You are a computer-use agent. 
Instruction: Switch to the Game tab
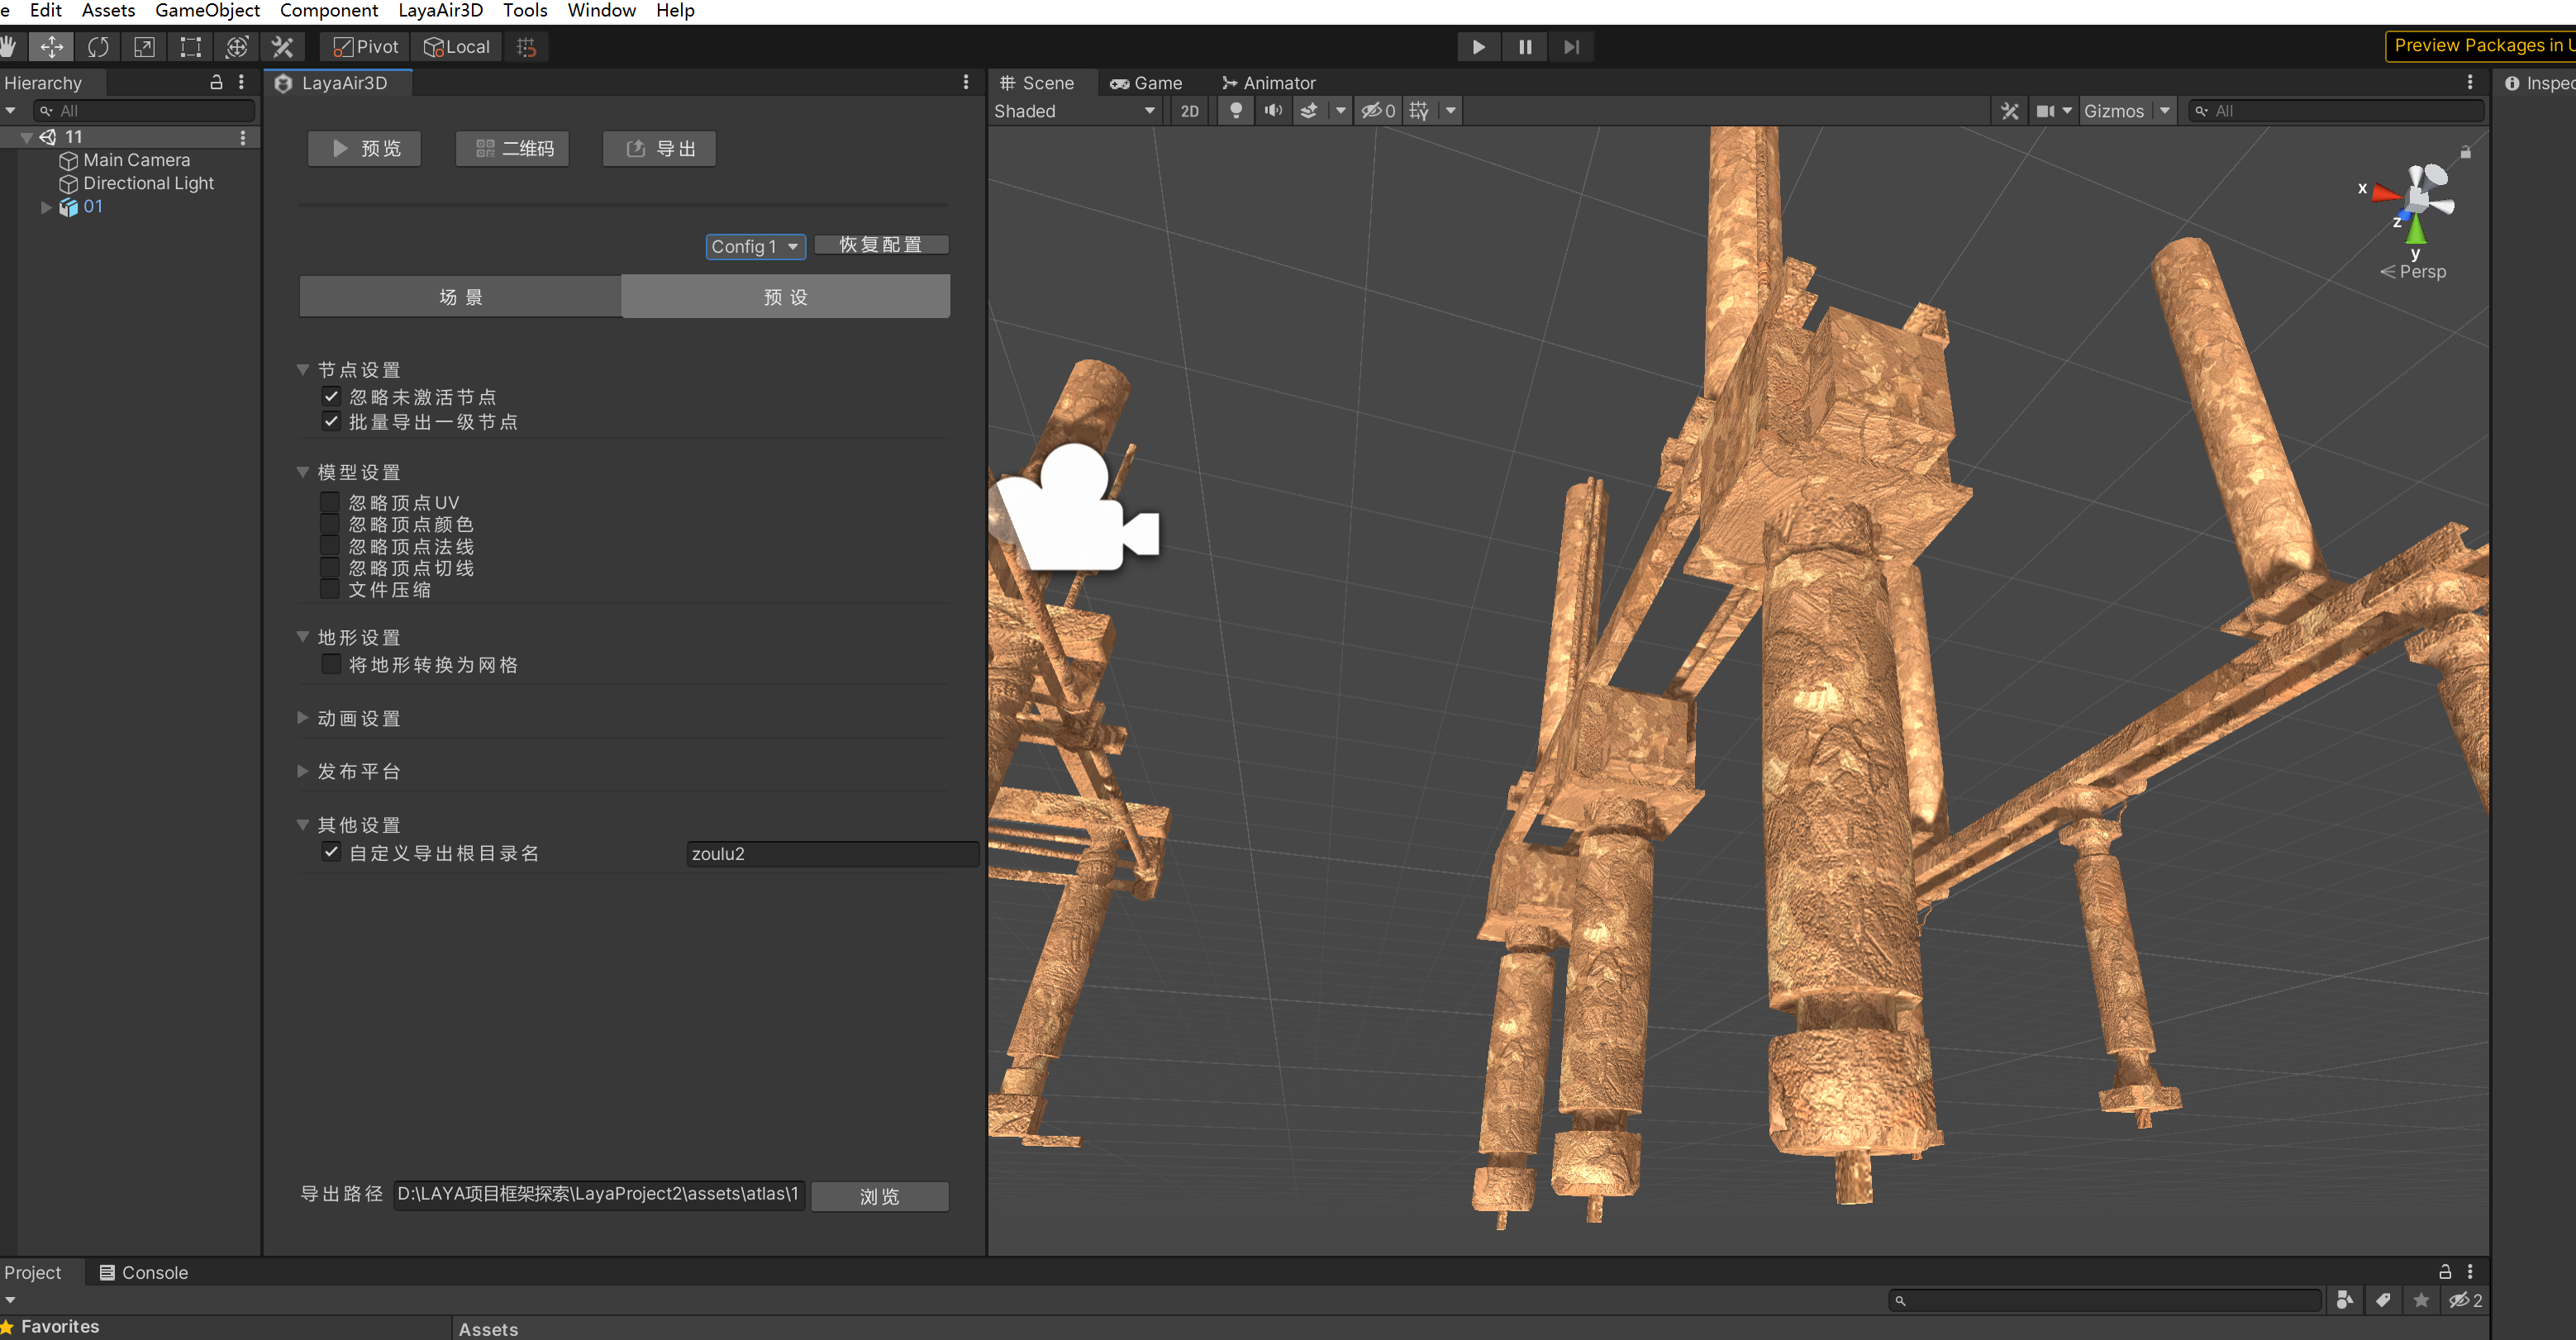[x=1146, y=83]
